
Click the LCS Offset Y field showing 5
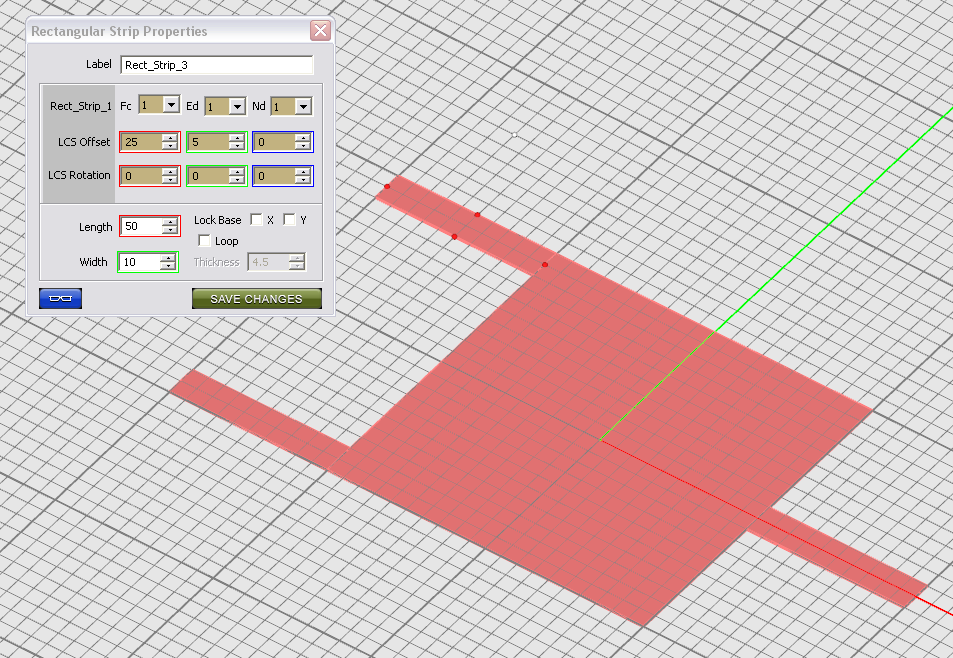tap(207, 142)
